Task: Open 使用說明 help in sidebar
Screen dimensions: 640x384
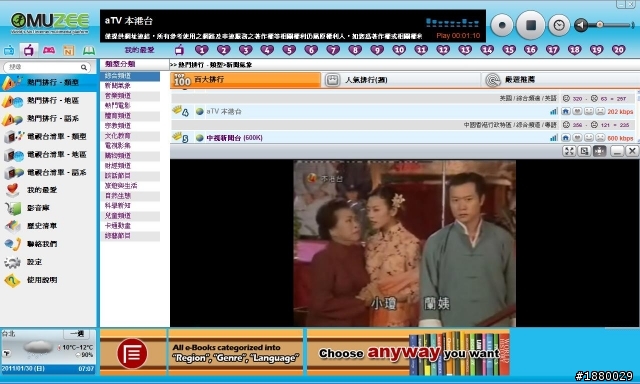Action: coord(48,280)
